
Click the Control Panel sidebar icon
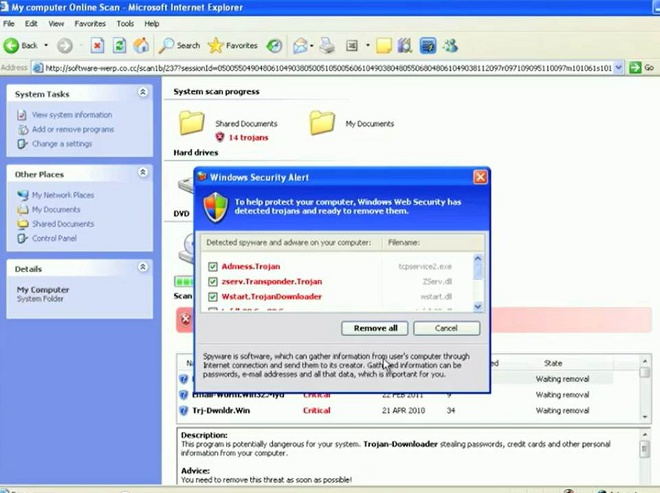(22, 238)
